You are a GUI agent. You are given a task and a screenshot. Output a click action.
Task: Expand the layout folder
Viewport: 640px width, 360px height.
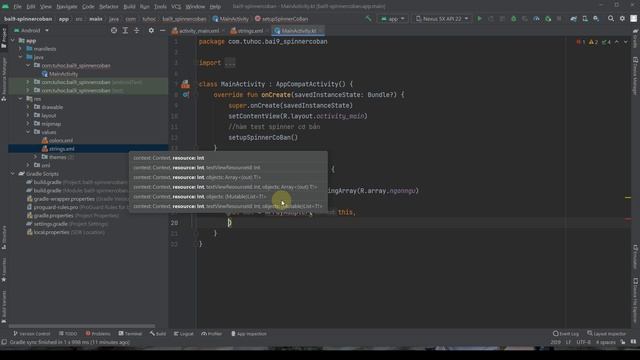tap(28, 116)
